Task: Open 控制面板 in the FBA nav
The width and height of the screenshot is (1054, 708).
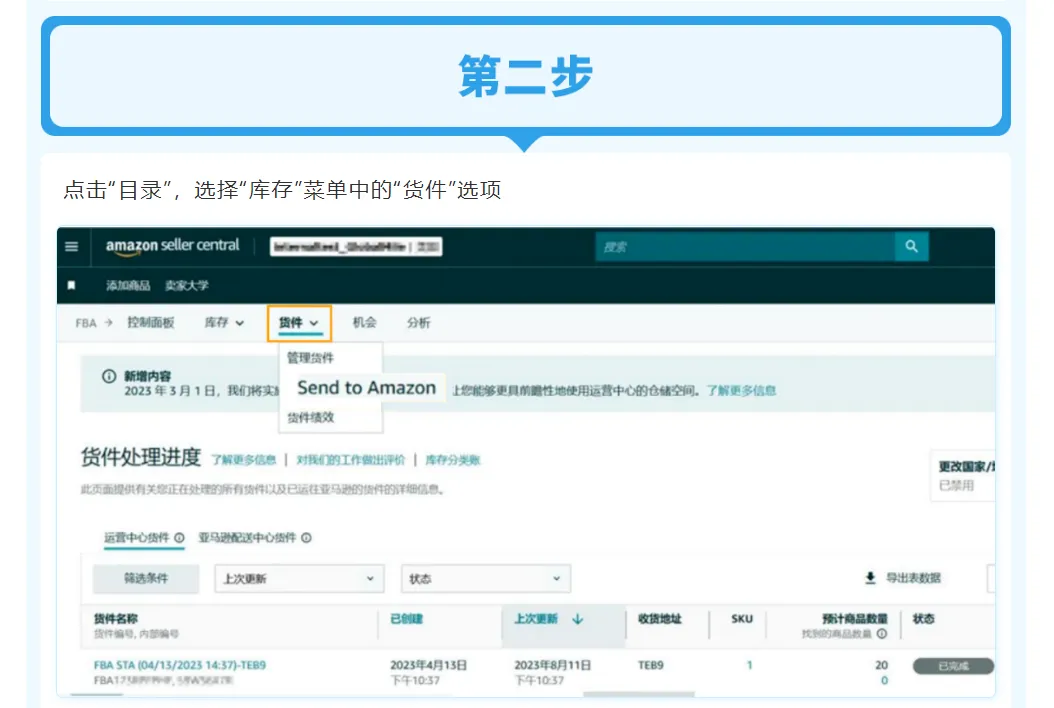Action: coord(151,323)
